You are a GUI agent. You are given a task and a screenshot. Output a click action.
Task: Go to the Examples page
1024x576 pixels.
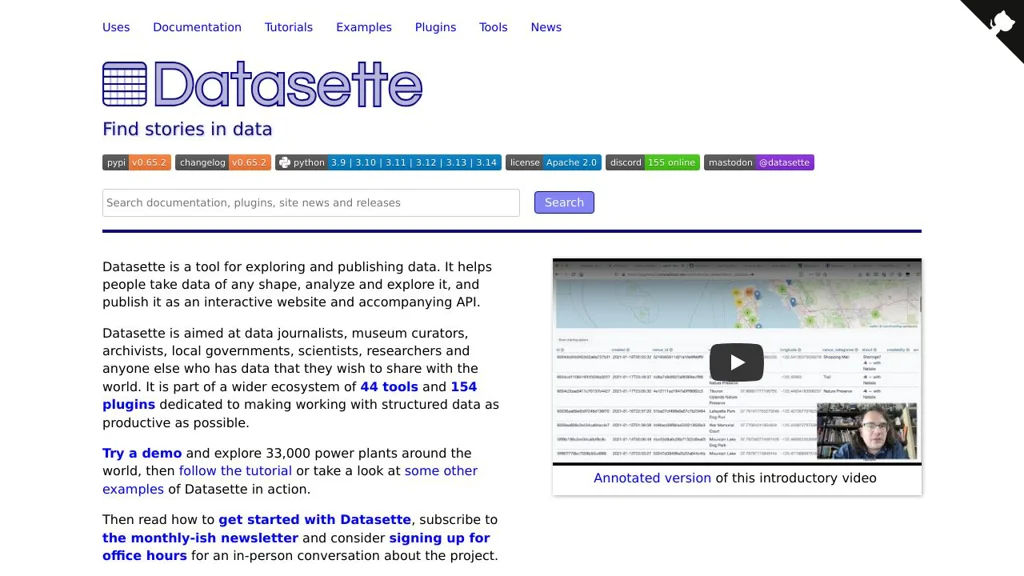(x=364, y=27)
